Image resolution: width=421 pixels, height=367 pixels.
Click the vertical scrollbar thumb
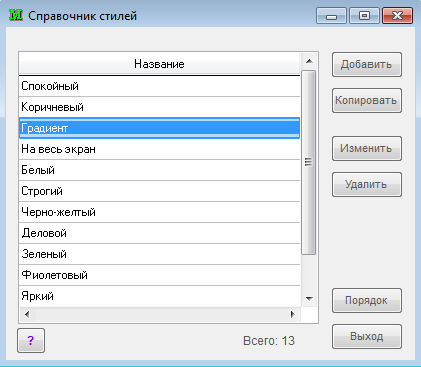[309, 162]
